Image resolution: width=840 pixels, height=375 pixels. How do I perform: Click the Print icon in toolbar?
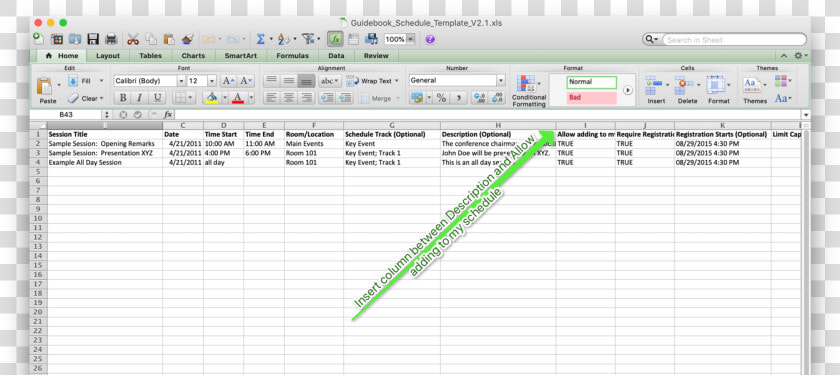point(111,39)
